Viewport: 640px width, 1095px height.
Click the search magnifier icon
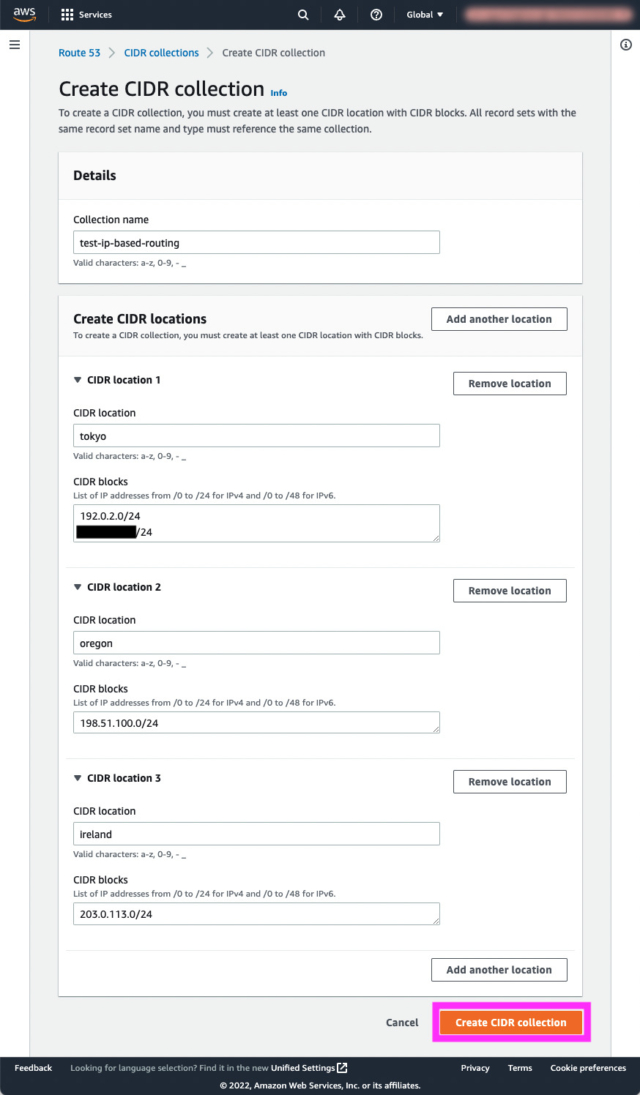click(x=303, y=15)
